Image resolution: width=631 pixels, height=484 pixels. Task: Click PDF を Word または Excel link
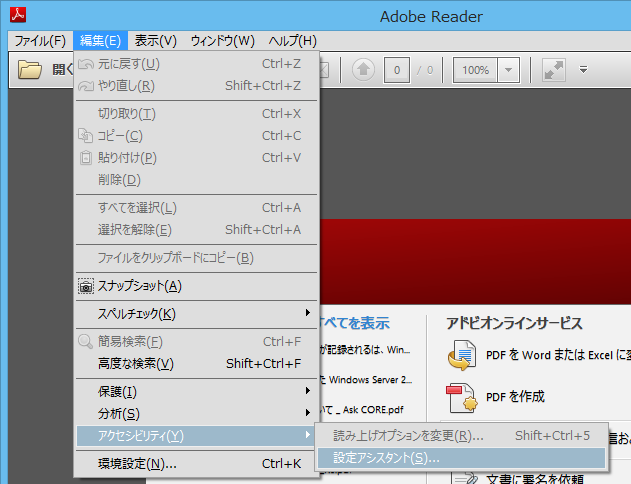point(559,355)
